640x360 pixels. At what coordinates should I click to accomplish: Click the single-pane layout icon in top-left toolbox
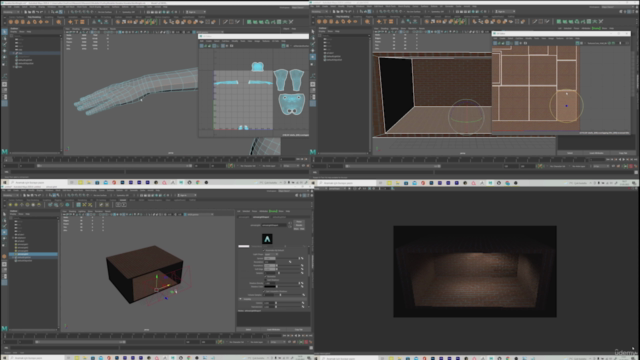(x=4, y=84)
